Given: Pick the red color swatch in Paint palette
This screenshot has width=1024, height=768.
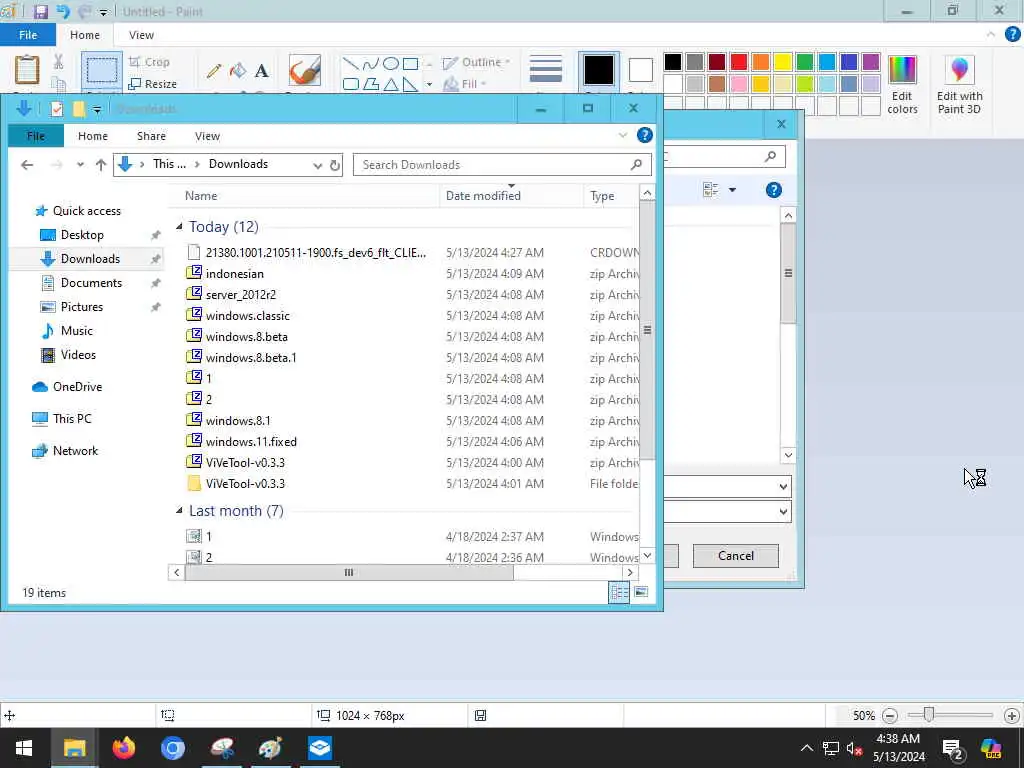Looking at the screenshot, I should [x=739, y=62].
